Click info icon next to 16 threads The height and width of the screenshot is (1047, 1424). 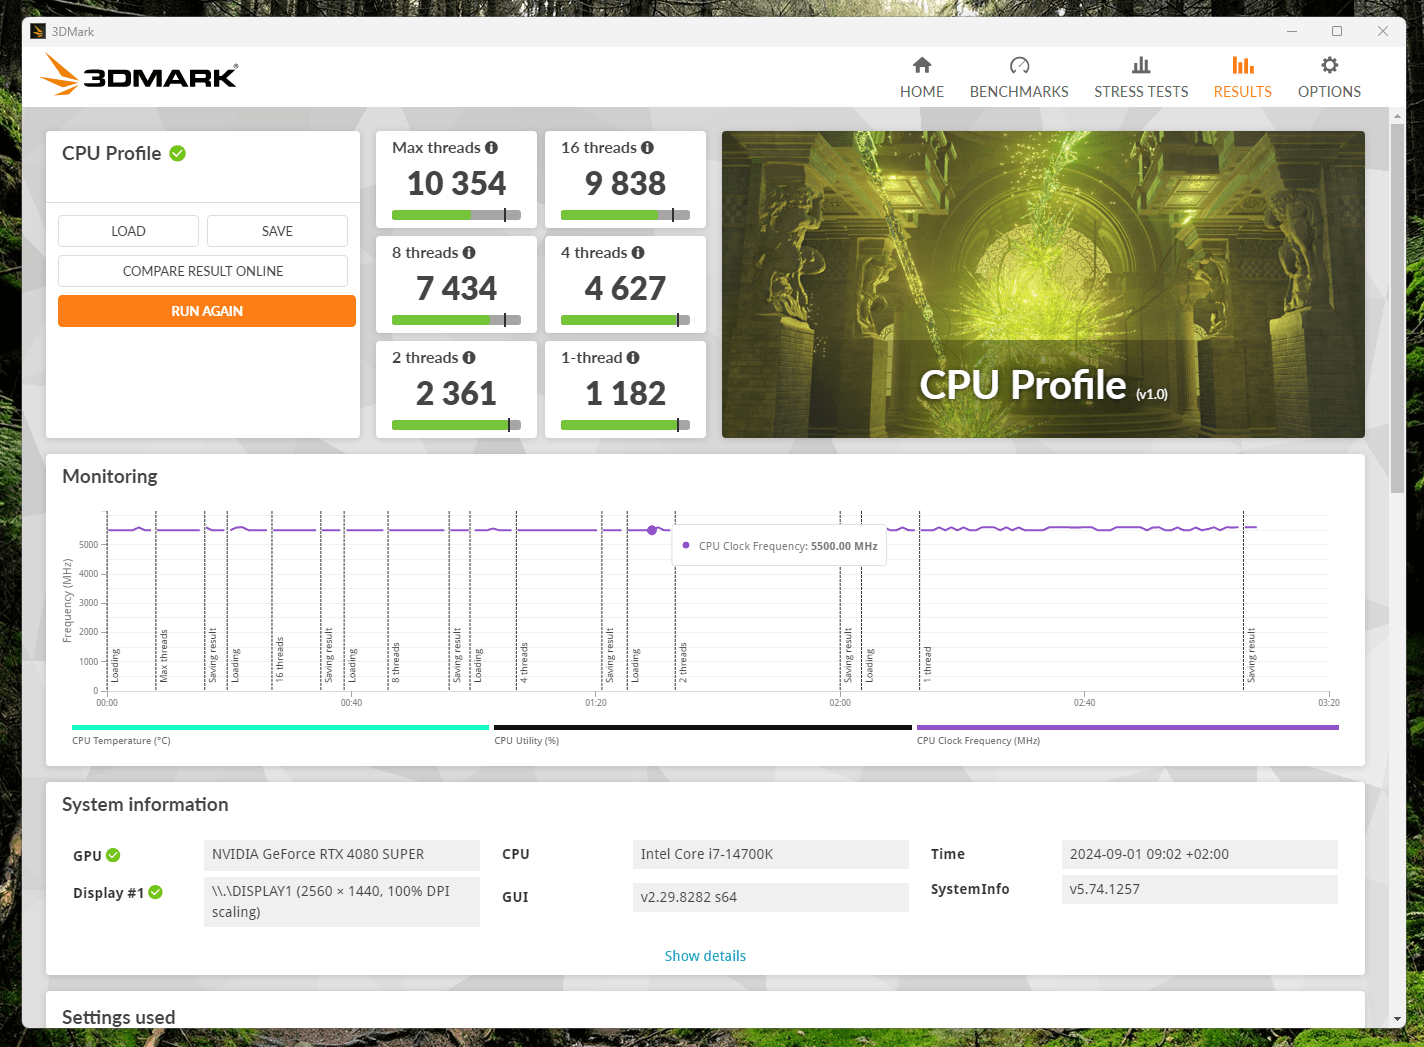pos(647,147)
